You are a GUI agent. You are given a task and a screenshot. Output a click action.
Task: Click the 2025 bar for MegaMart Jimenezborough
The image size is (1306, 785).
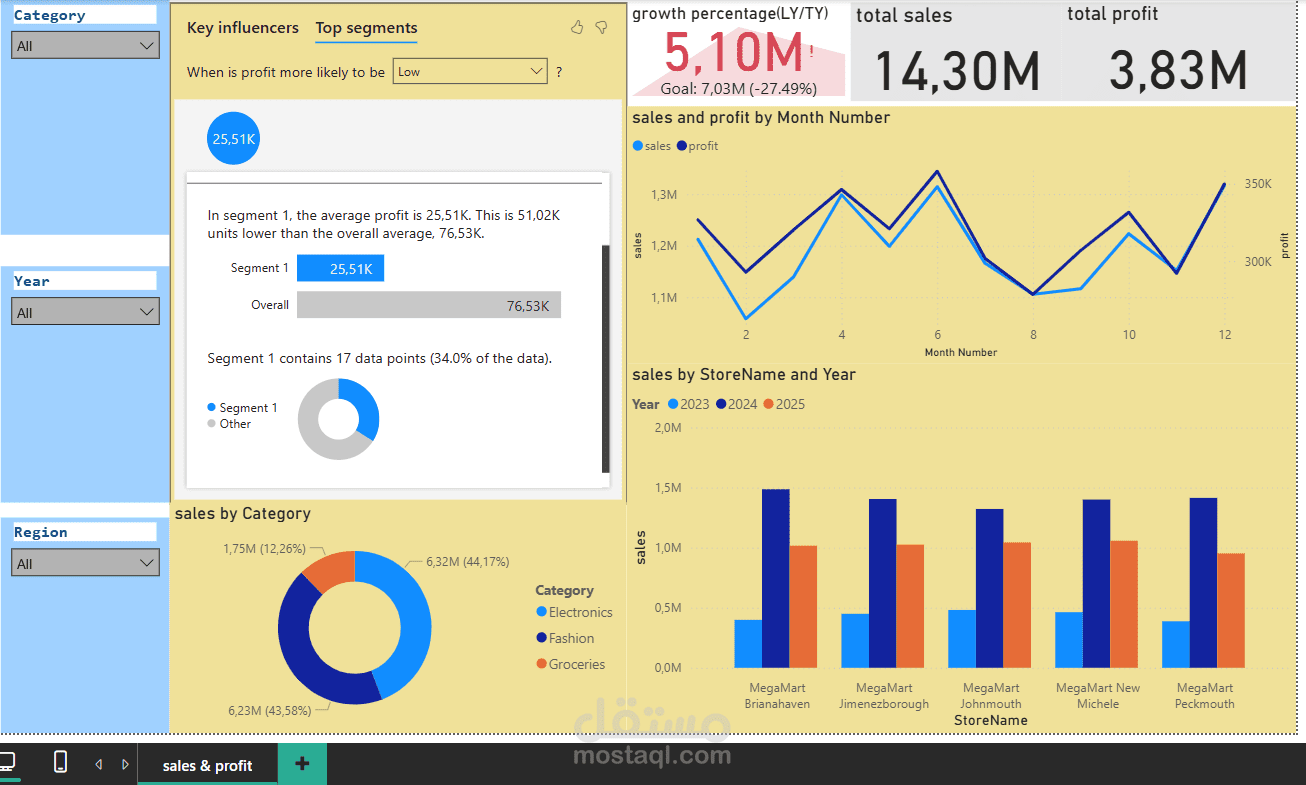(x=910, y=606)
